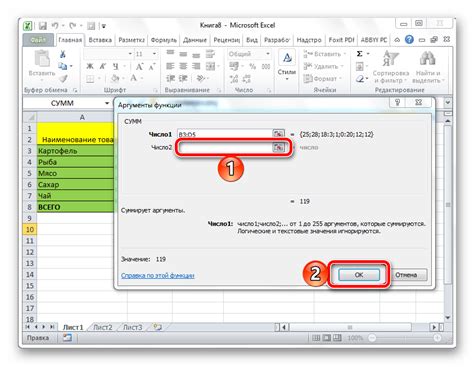The image size is (474, 367).
Task: Switch to the Вид ribbon tab
Action: 252,40
